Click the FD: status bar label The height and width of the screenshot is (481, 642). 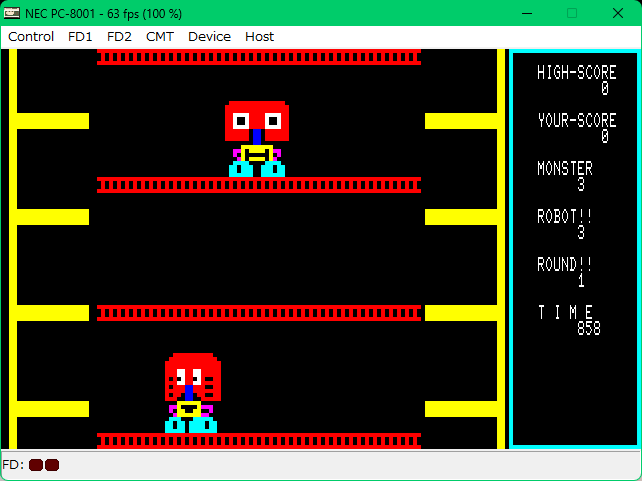13,465
